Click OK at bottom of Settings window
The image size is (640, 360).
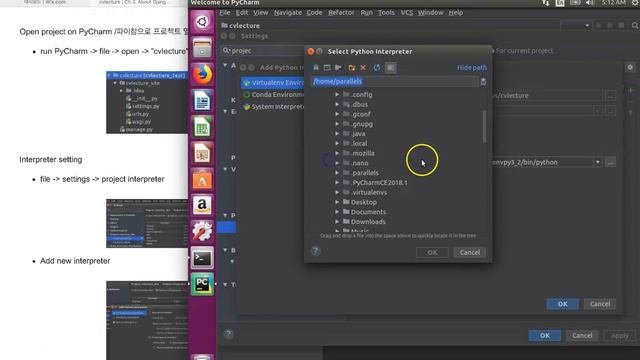click(545, 336)
